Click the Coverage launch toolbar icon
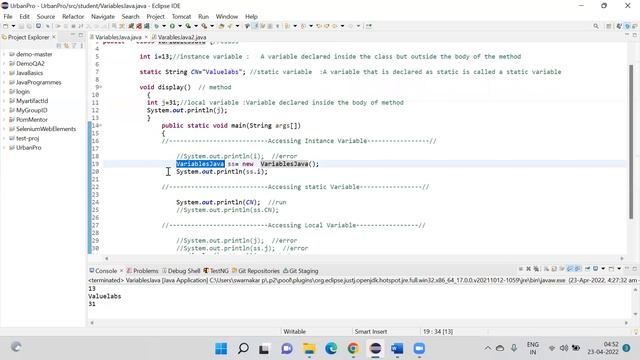This screenshot has width=640, height=360. 188,26
